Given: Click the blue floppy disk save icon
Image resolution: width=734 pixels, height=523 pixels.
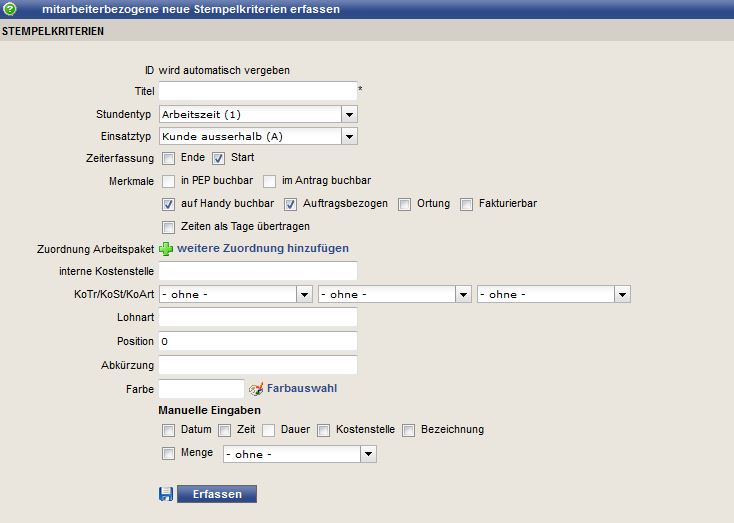Looking at the screenshot, I should point(166,494).
